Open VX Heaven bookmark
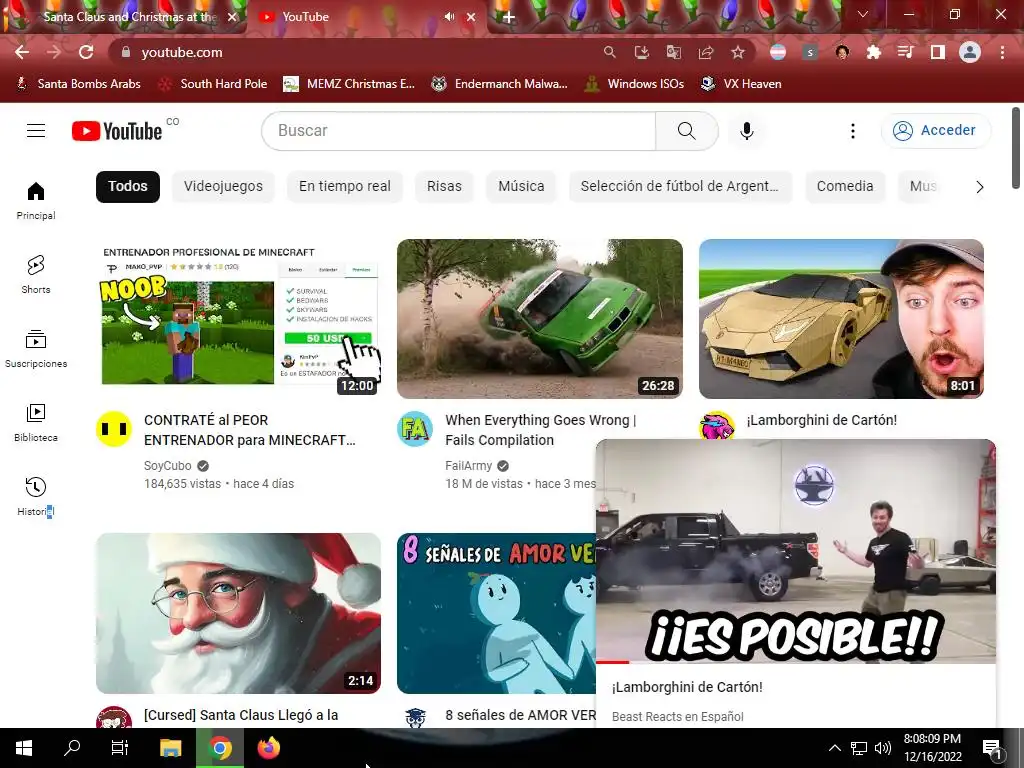The height and width of the screenshot is (768, 1024). point(741,84)
